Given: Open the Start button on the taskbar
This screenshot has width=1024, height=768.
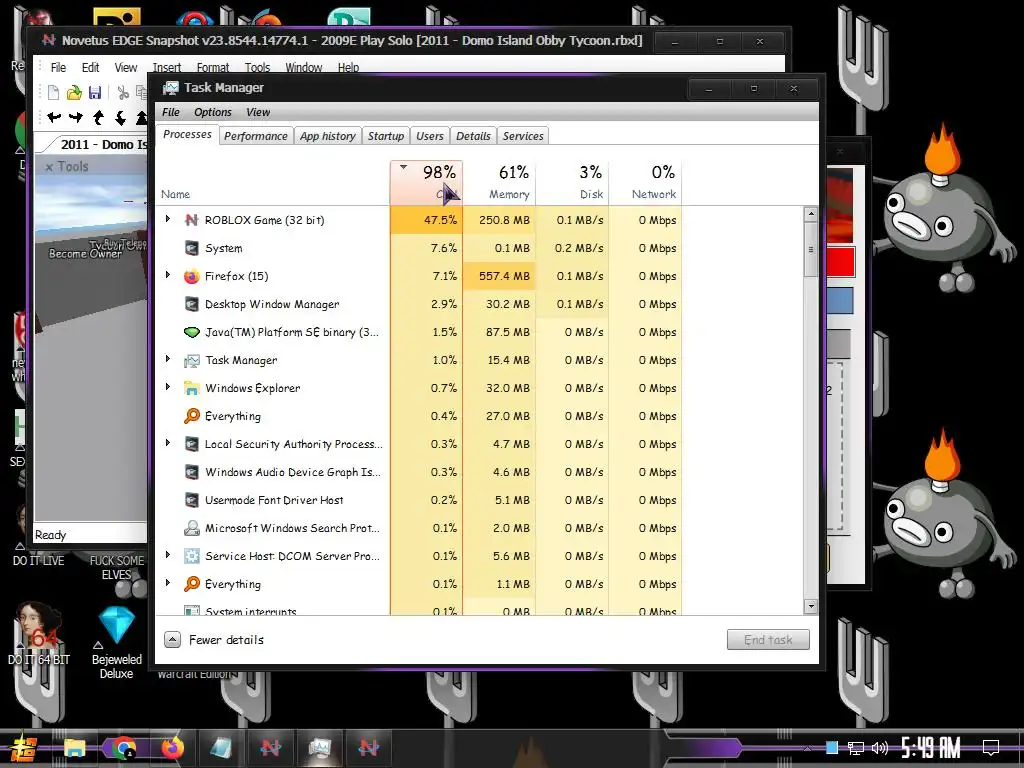Looking at the screenshot, I should point(24,748).
